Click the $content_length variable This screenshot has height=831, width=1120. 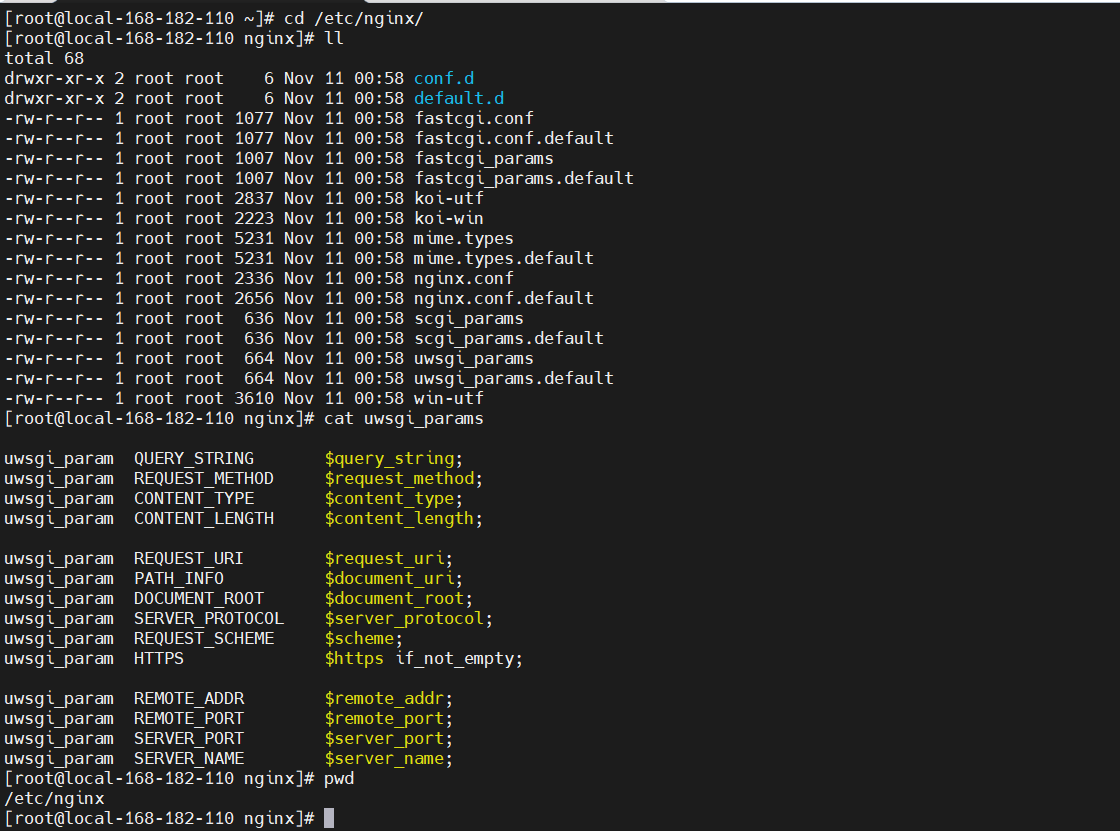[x=399, y=519]
